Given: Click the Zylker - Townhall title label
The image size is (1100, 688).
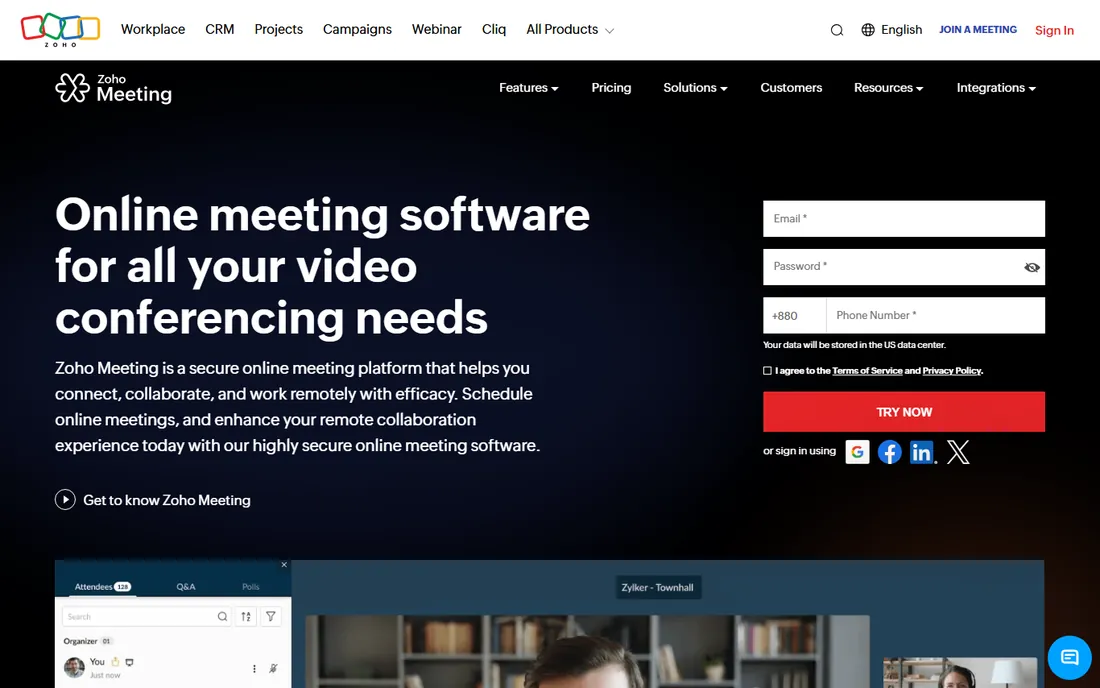Looking at the screenshot, I should [657, 588].
